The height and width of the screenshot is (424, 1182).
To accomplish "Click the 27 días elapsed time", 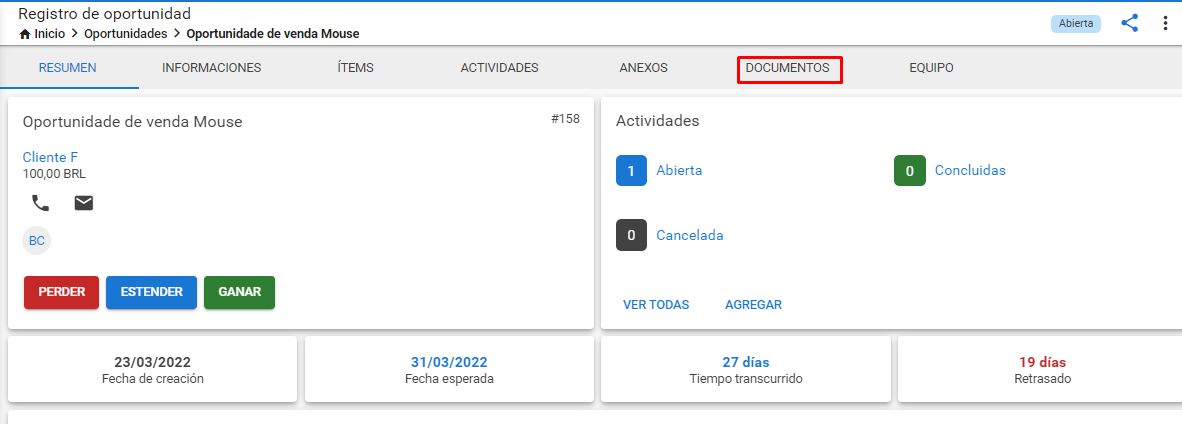I will 746,362.
